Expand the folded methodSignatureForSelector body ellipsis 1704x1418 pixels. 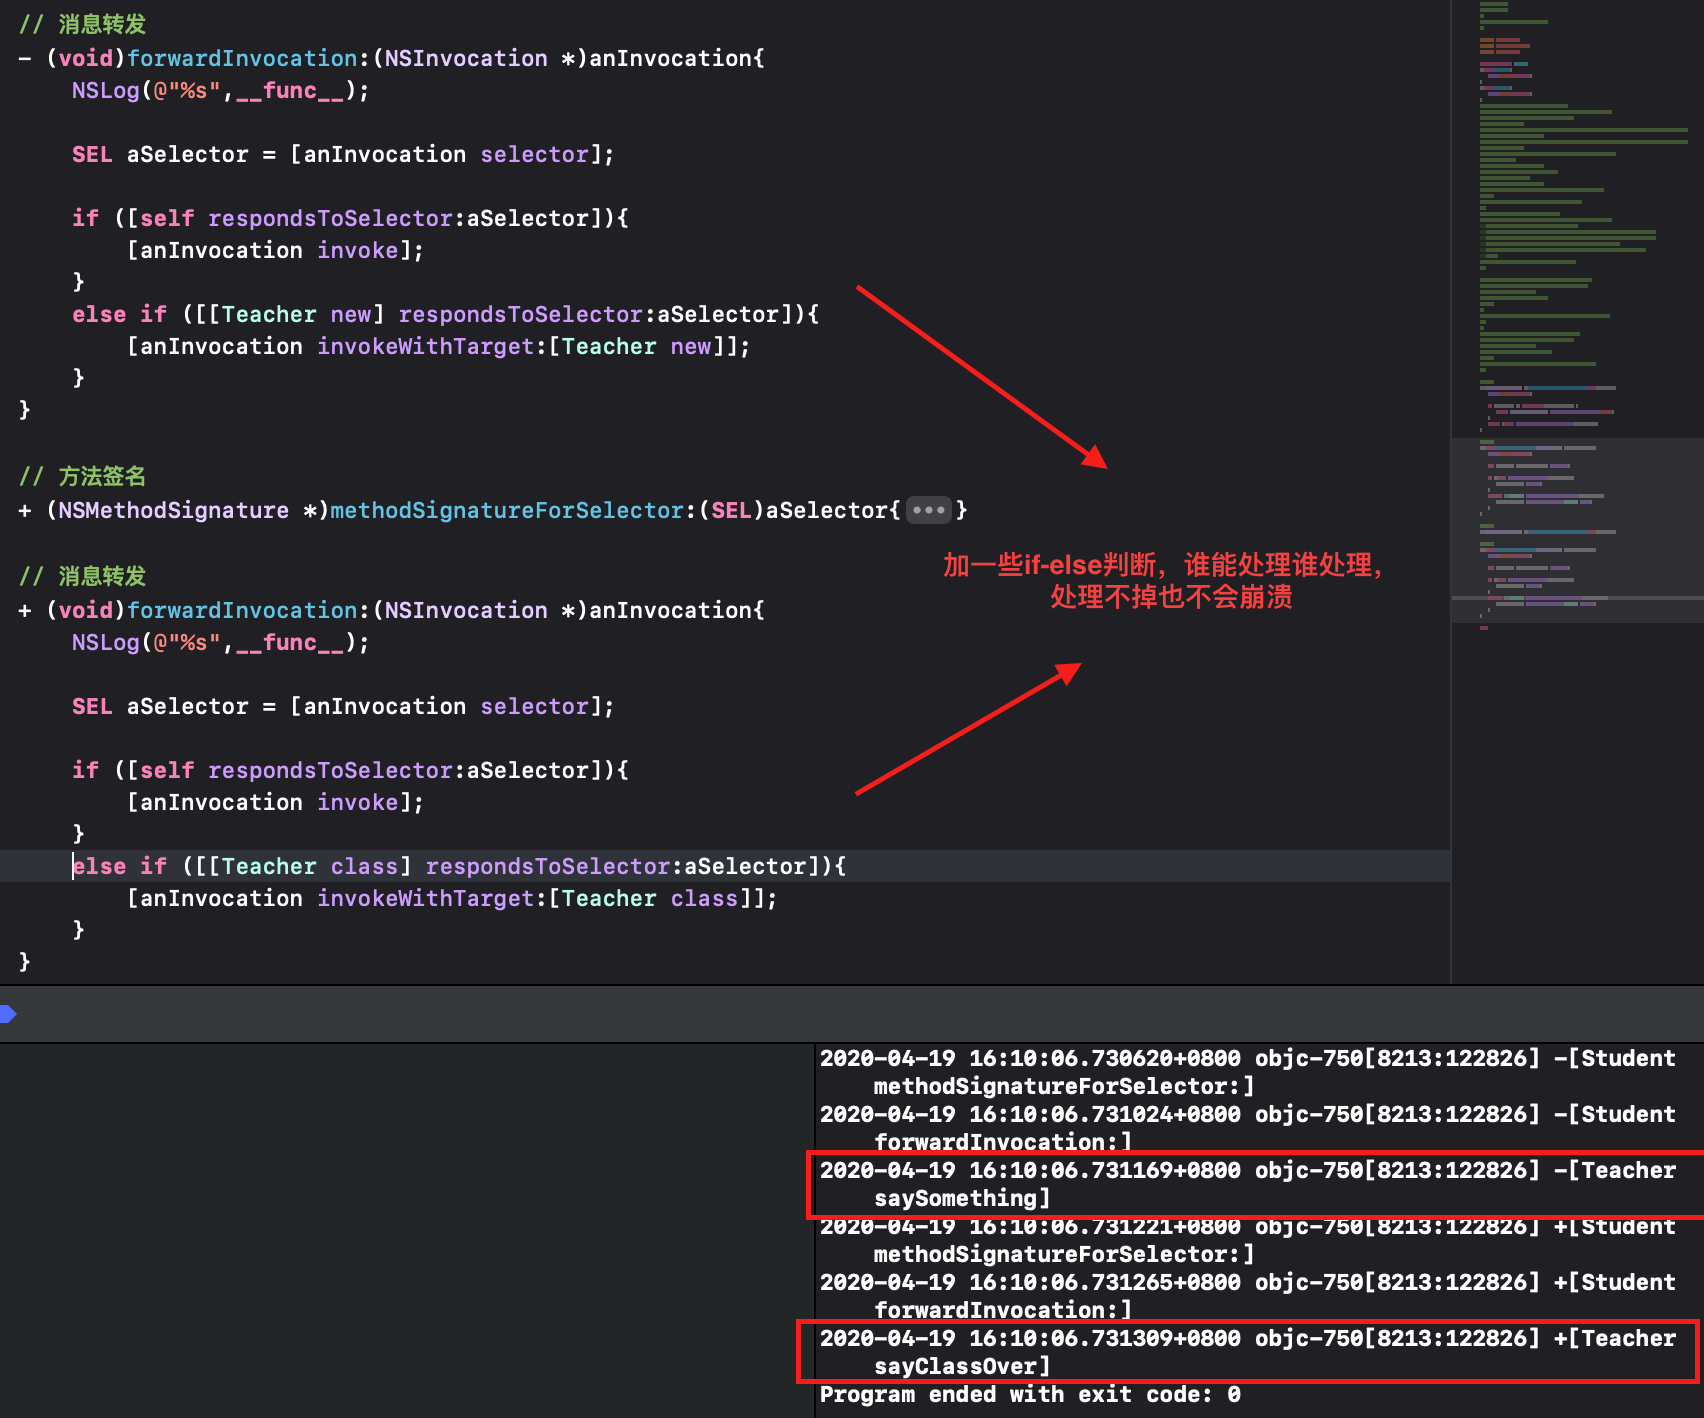[928, 510]
